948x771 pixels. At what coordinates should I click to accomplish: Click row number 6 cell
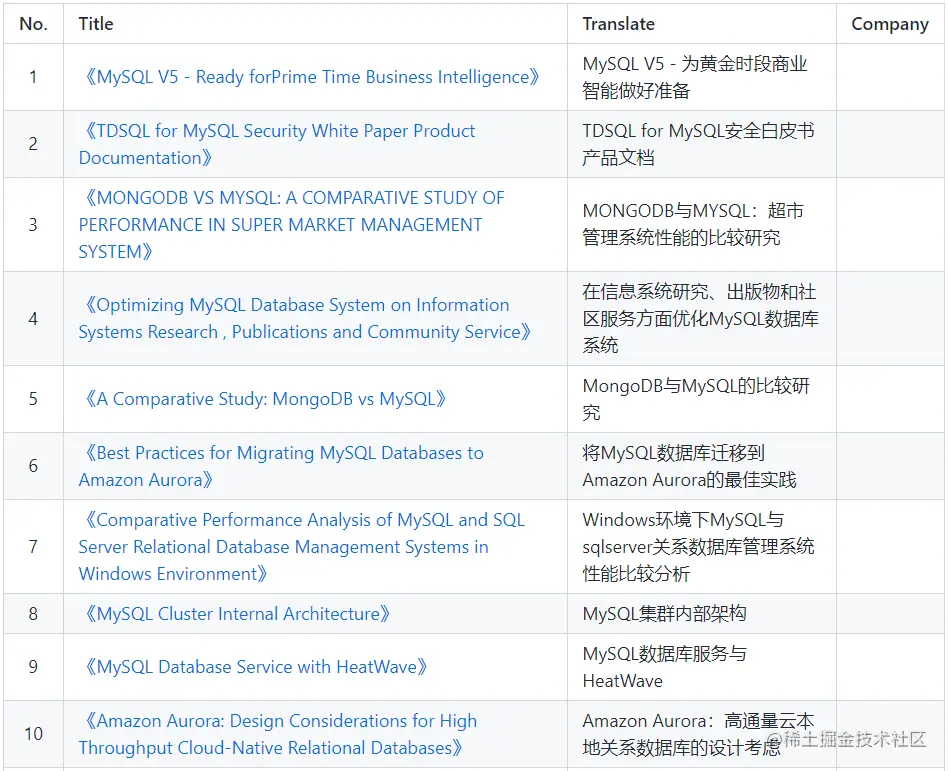[33, 466]
